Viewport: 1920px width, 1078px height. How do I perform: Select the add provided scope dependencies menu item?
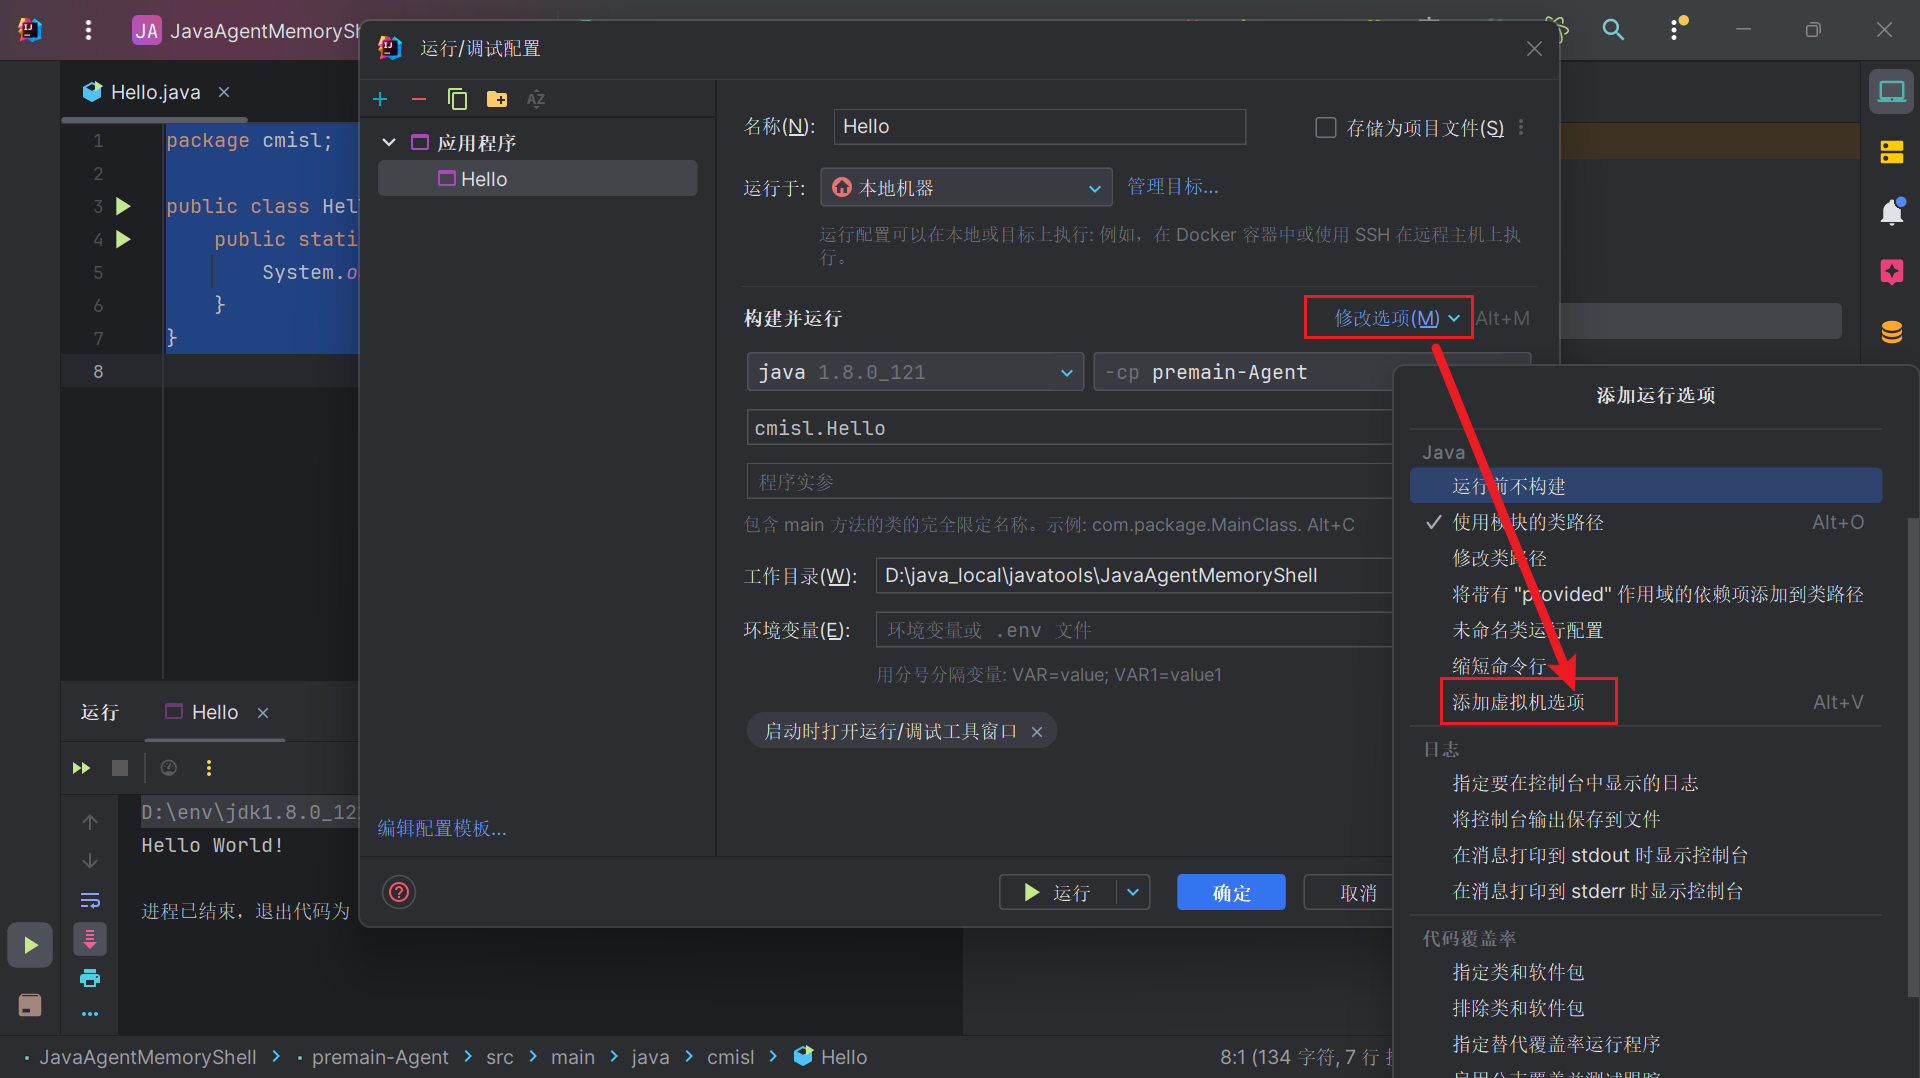point(1646,594)
